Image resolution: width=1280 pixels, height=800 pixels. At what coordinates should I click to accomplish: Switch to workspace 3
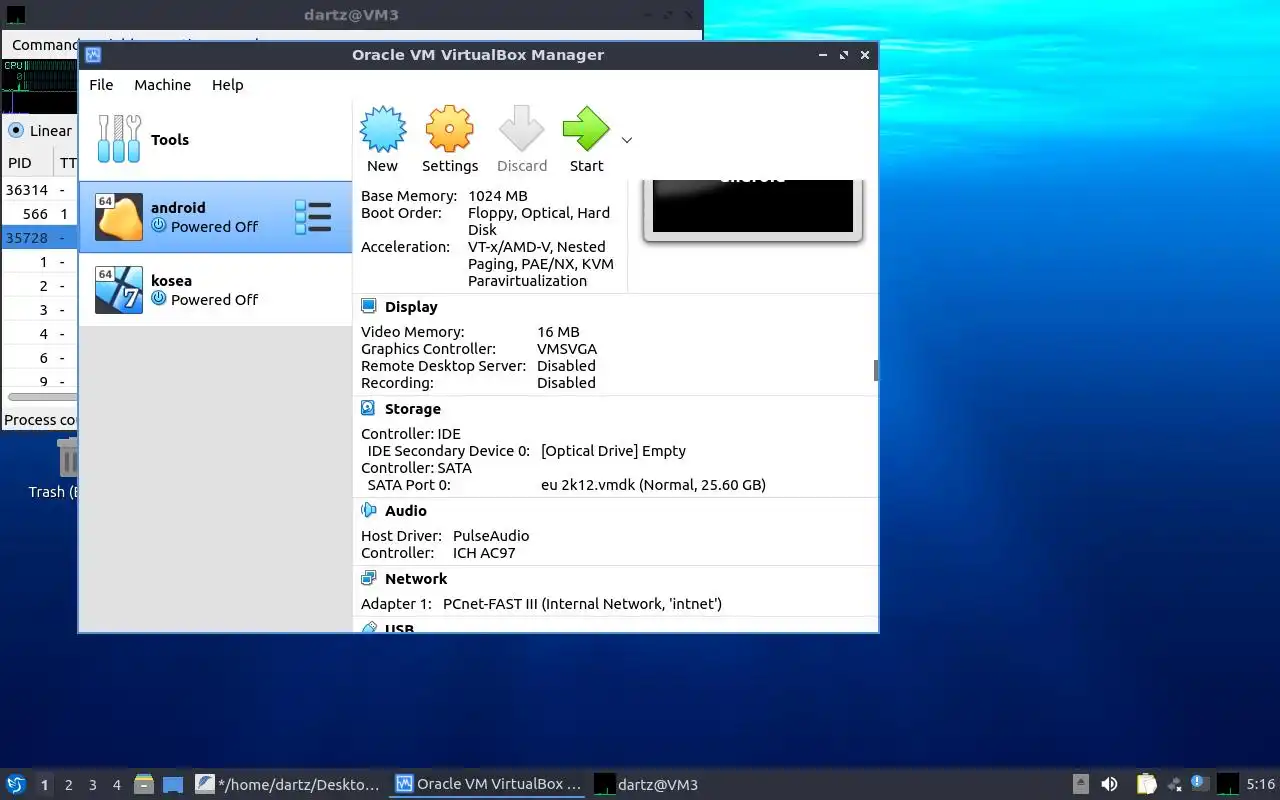[93, 785]
